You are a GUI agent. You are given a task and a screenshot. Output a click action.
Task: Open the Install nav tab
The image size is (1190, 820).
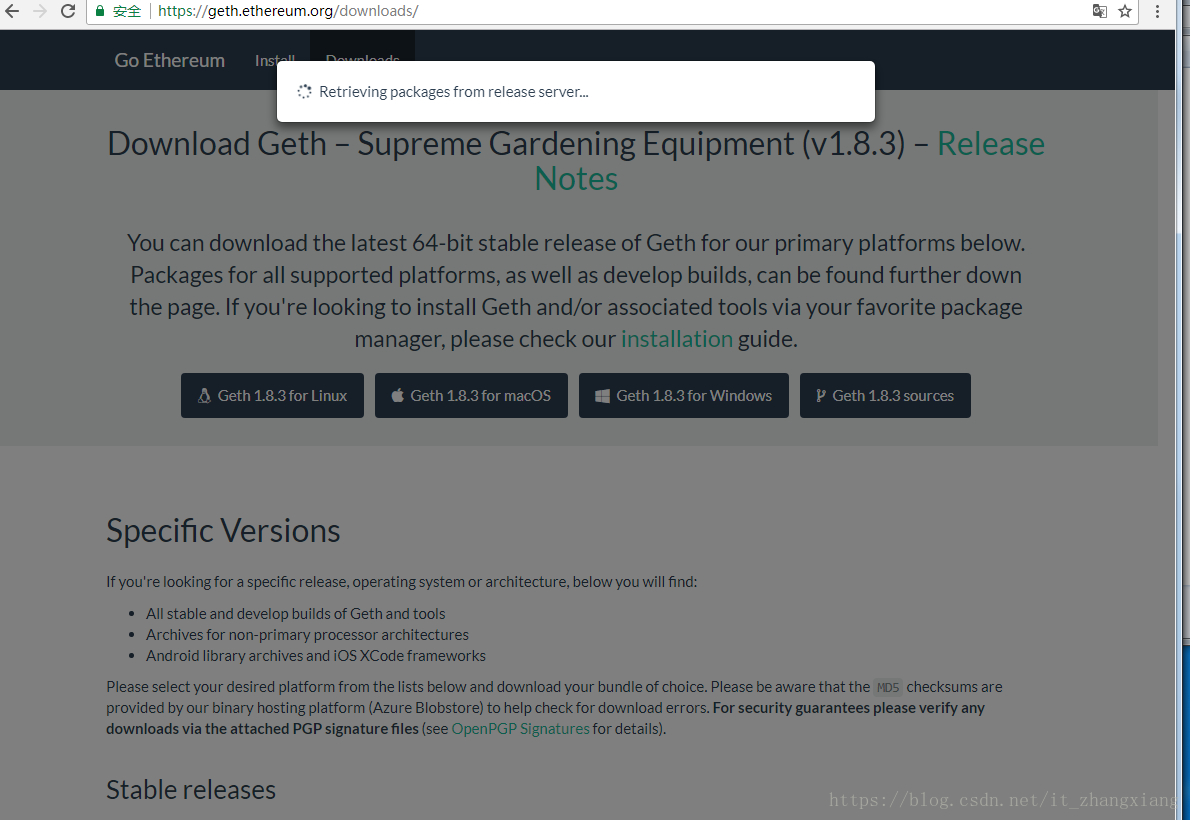pyautogui.click(x=275, y=60)
